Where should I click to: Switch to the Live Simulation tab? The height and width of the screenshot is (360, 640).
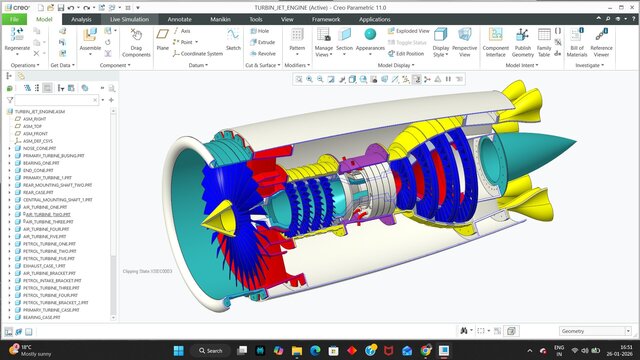(129, 19)
